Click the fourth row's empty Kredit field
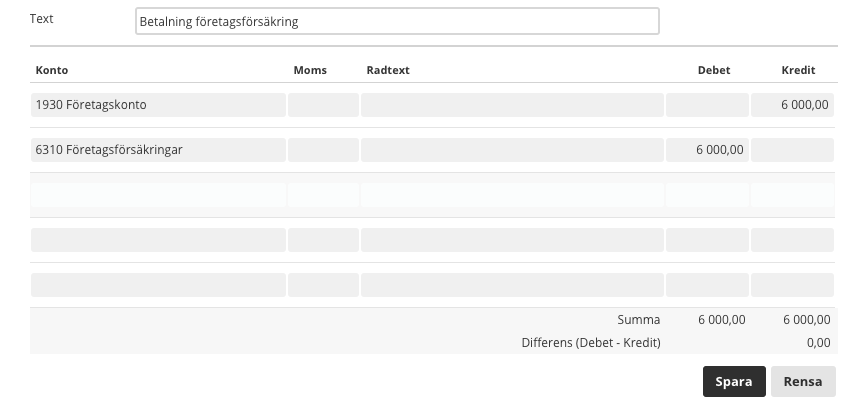 coord(792,240)
